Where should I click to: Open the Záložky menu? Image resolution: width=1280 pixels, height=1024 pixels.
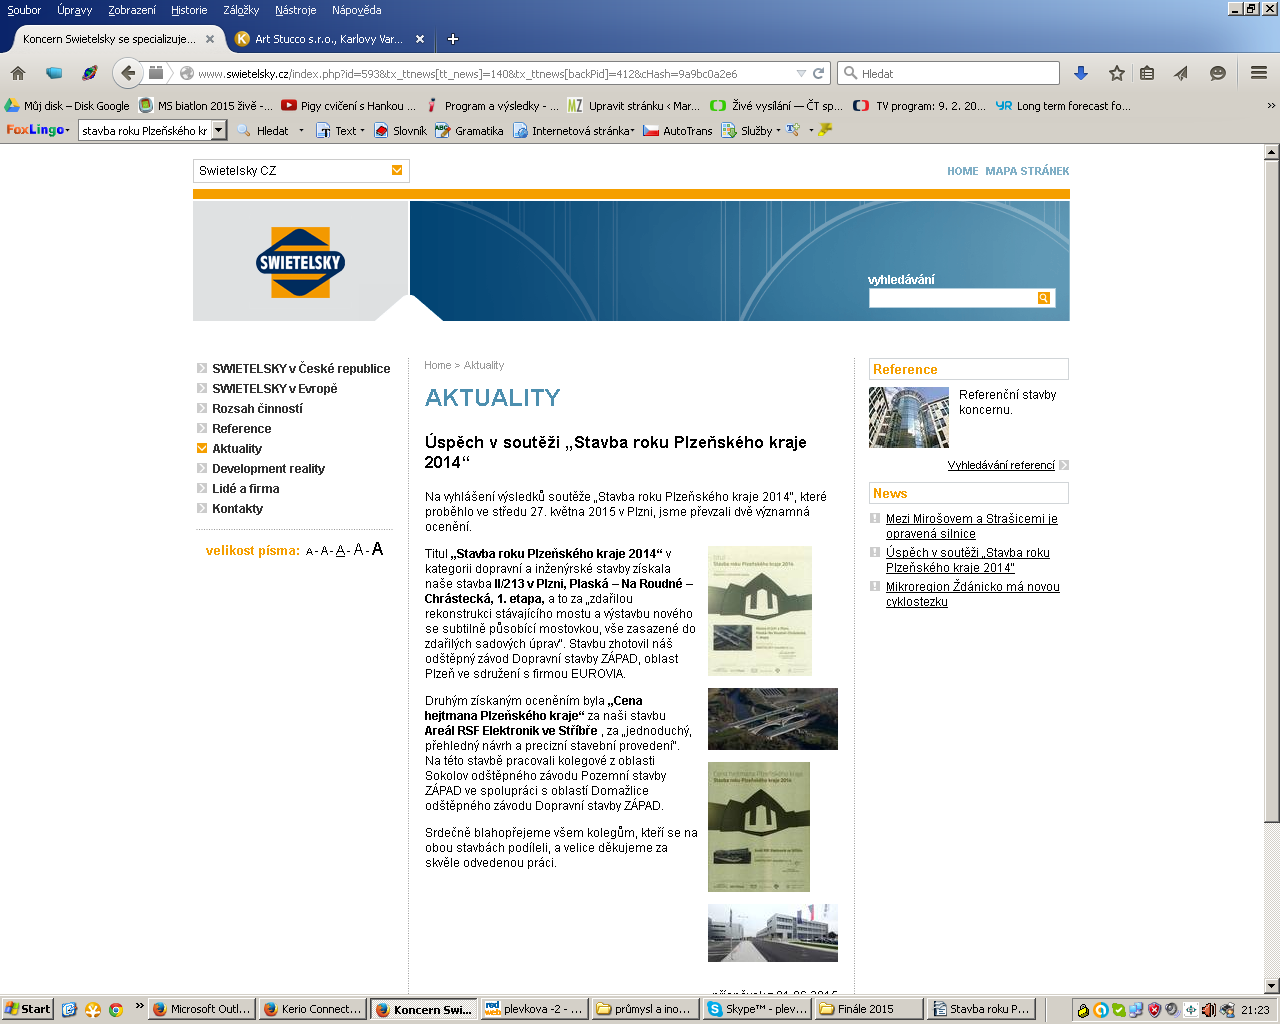(241, 10)
